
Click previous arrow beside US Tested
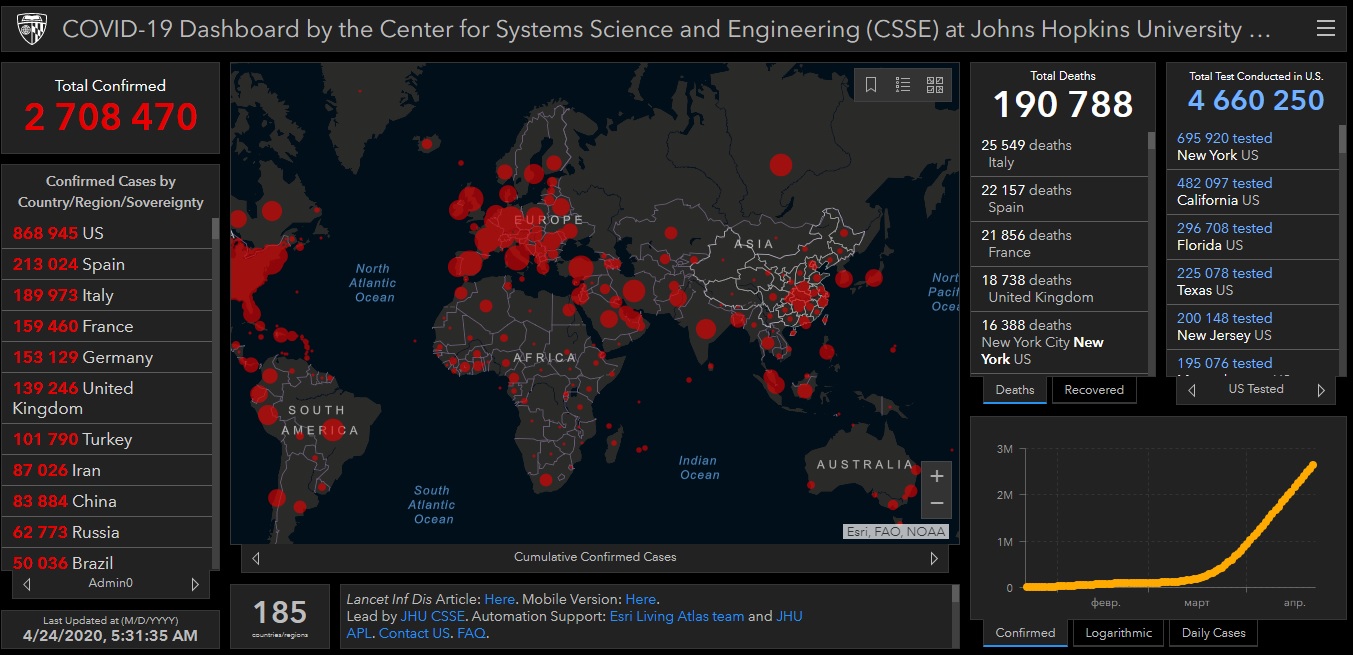1191,390
